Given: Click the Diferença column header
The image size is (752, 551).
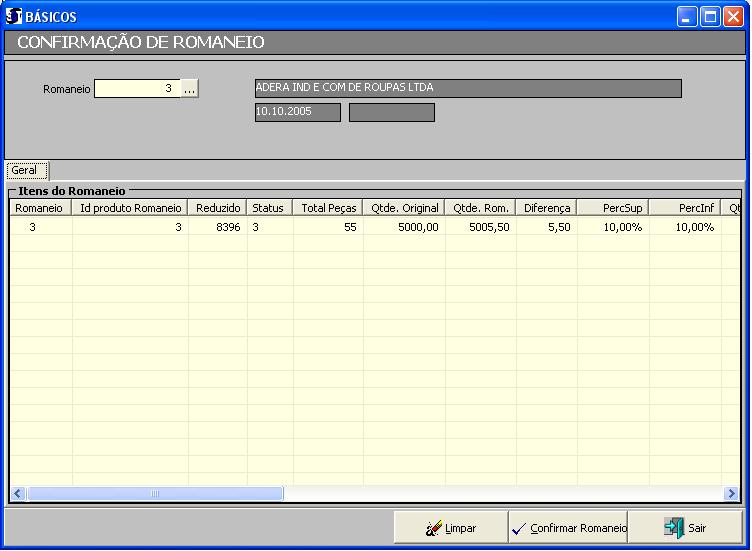Looking at the screenshot, I should pos(547,208).
